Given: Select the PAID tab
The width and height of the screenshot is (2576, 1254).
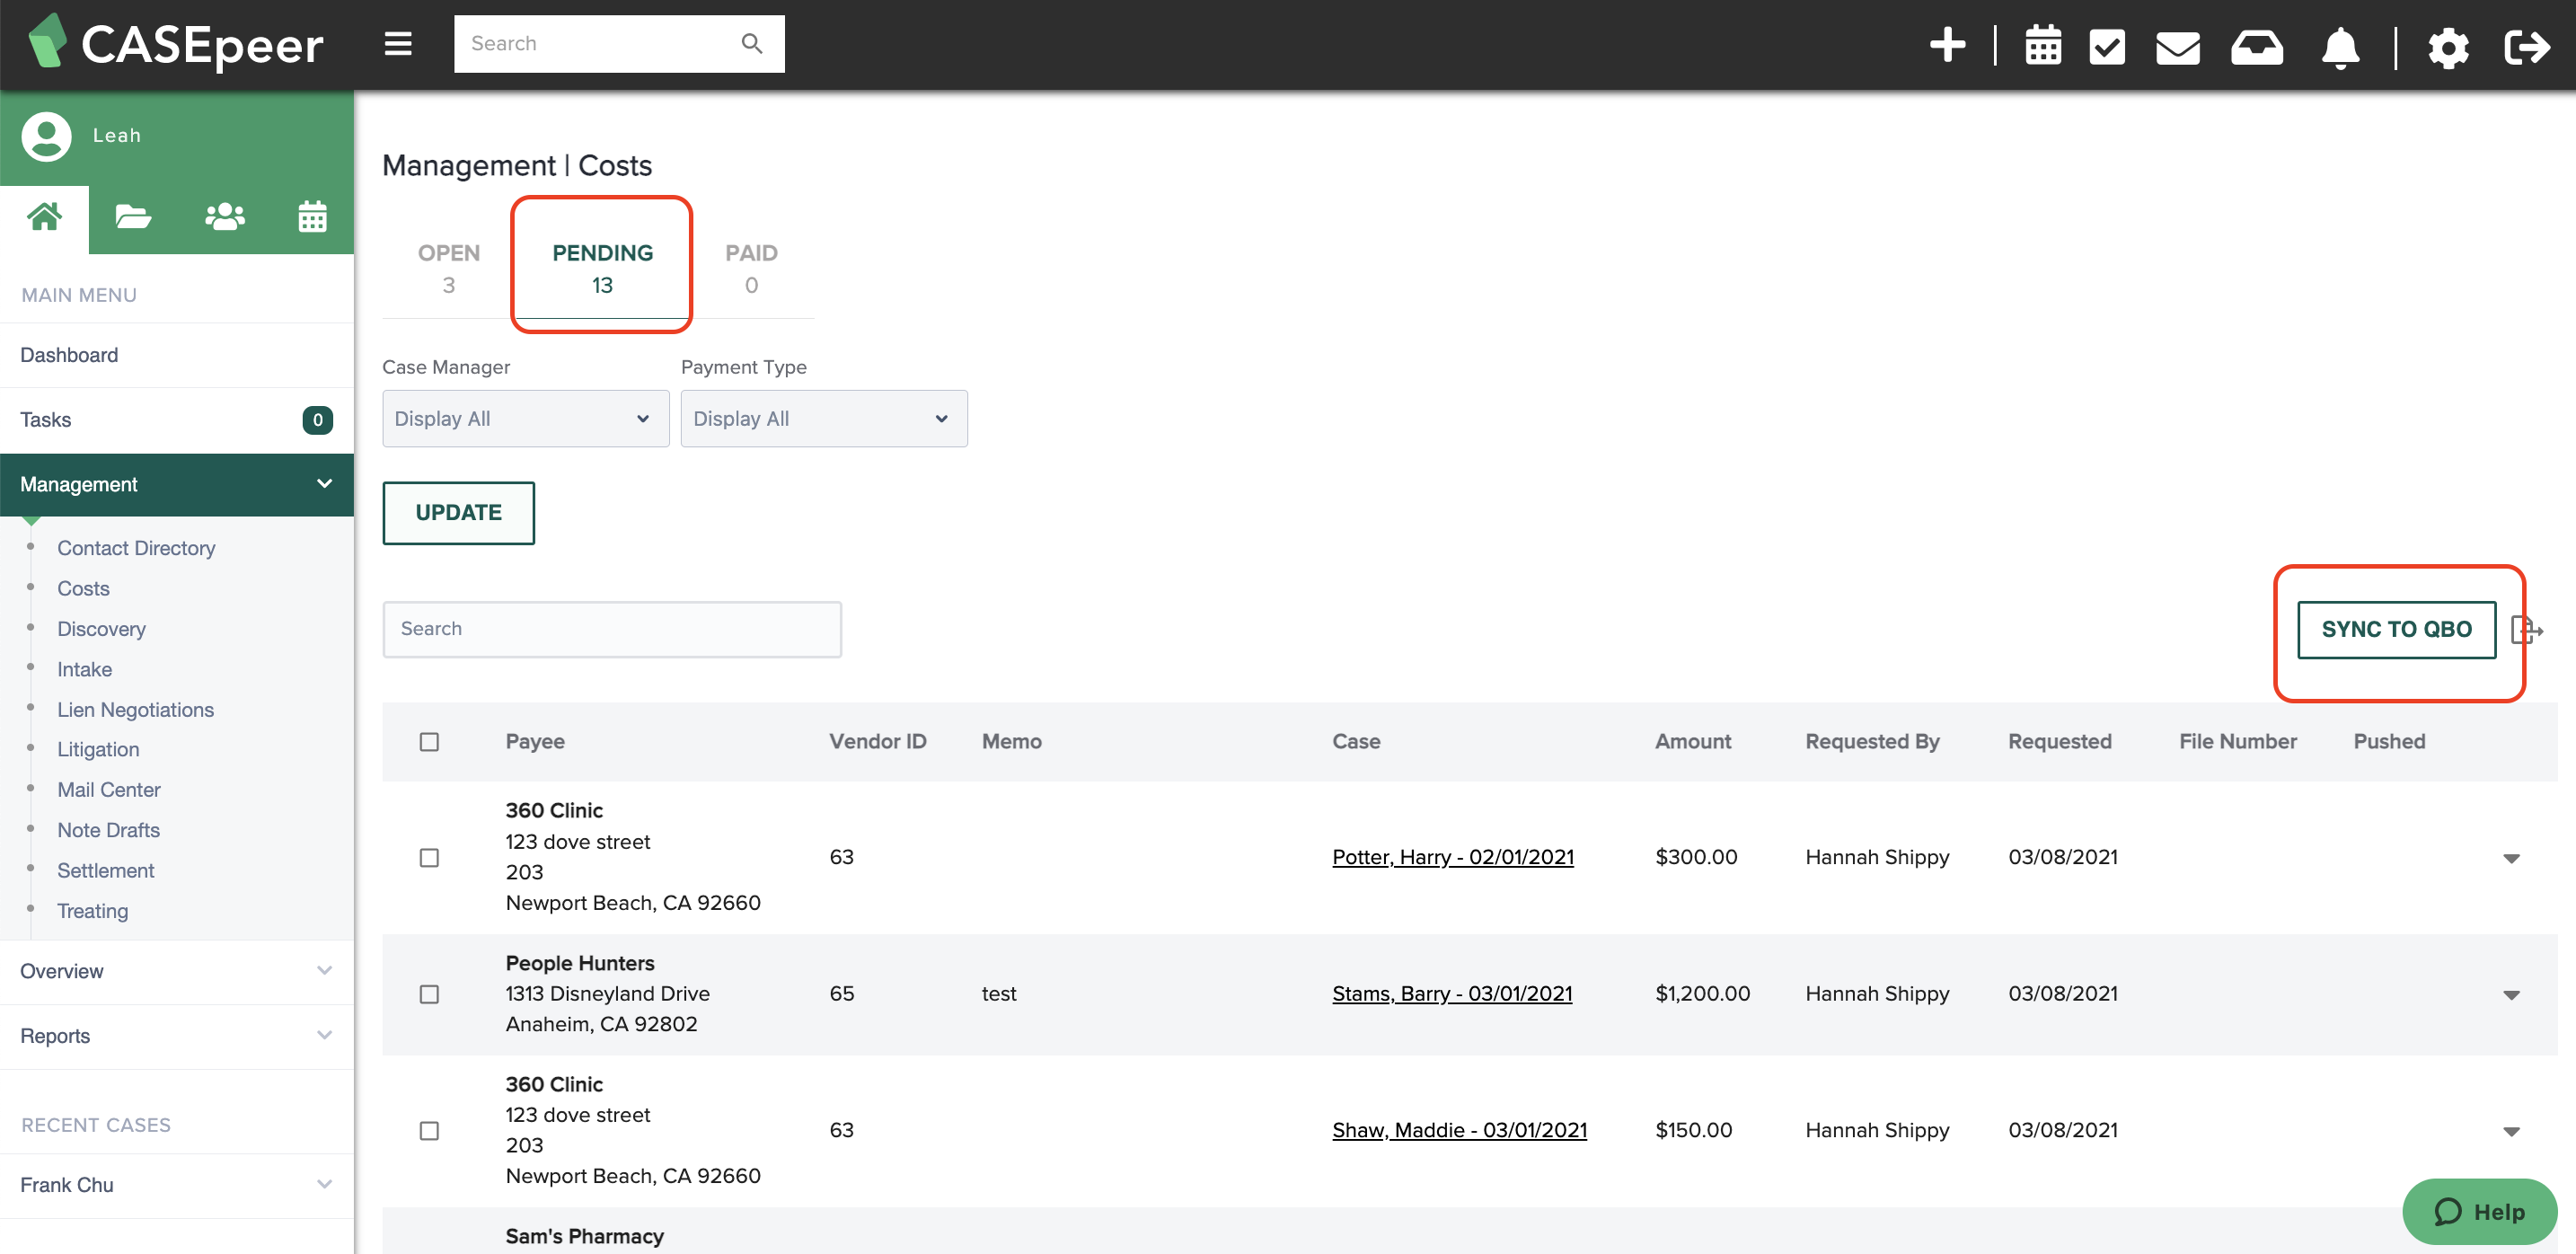Looking at the screenshot, I should (x=751, y=265).
